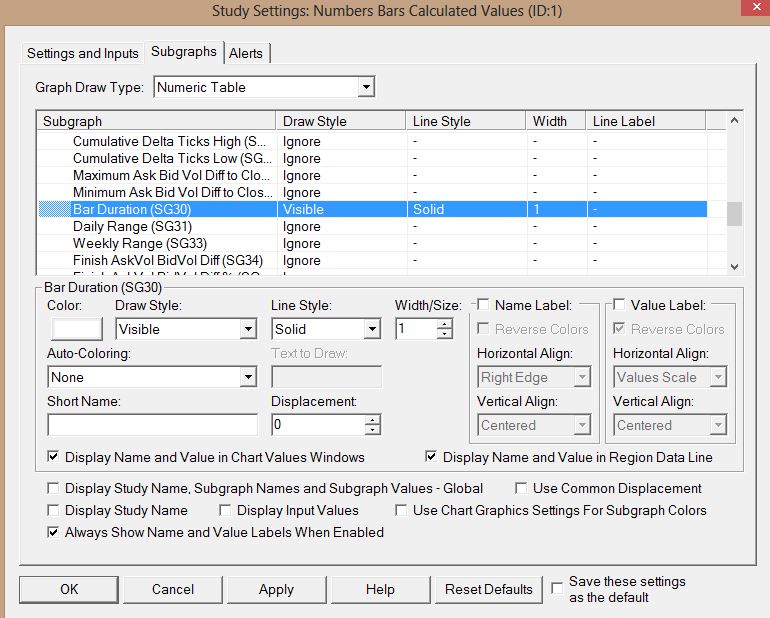Enable the Name Label checkbox
This screenshot has height=618, width=770.
coord(484,305)
